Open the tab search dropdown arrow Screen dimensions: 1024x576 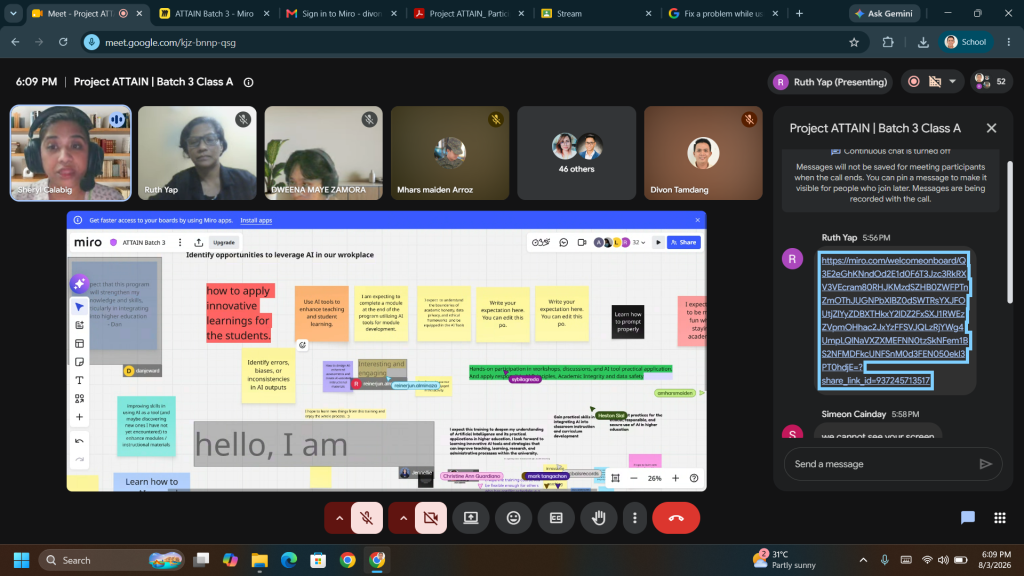point(13,13)
